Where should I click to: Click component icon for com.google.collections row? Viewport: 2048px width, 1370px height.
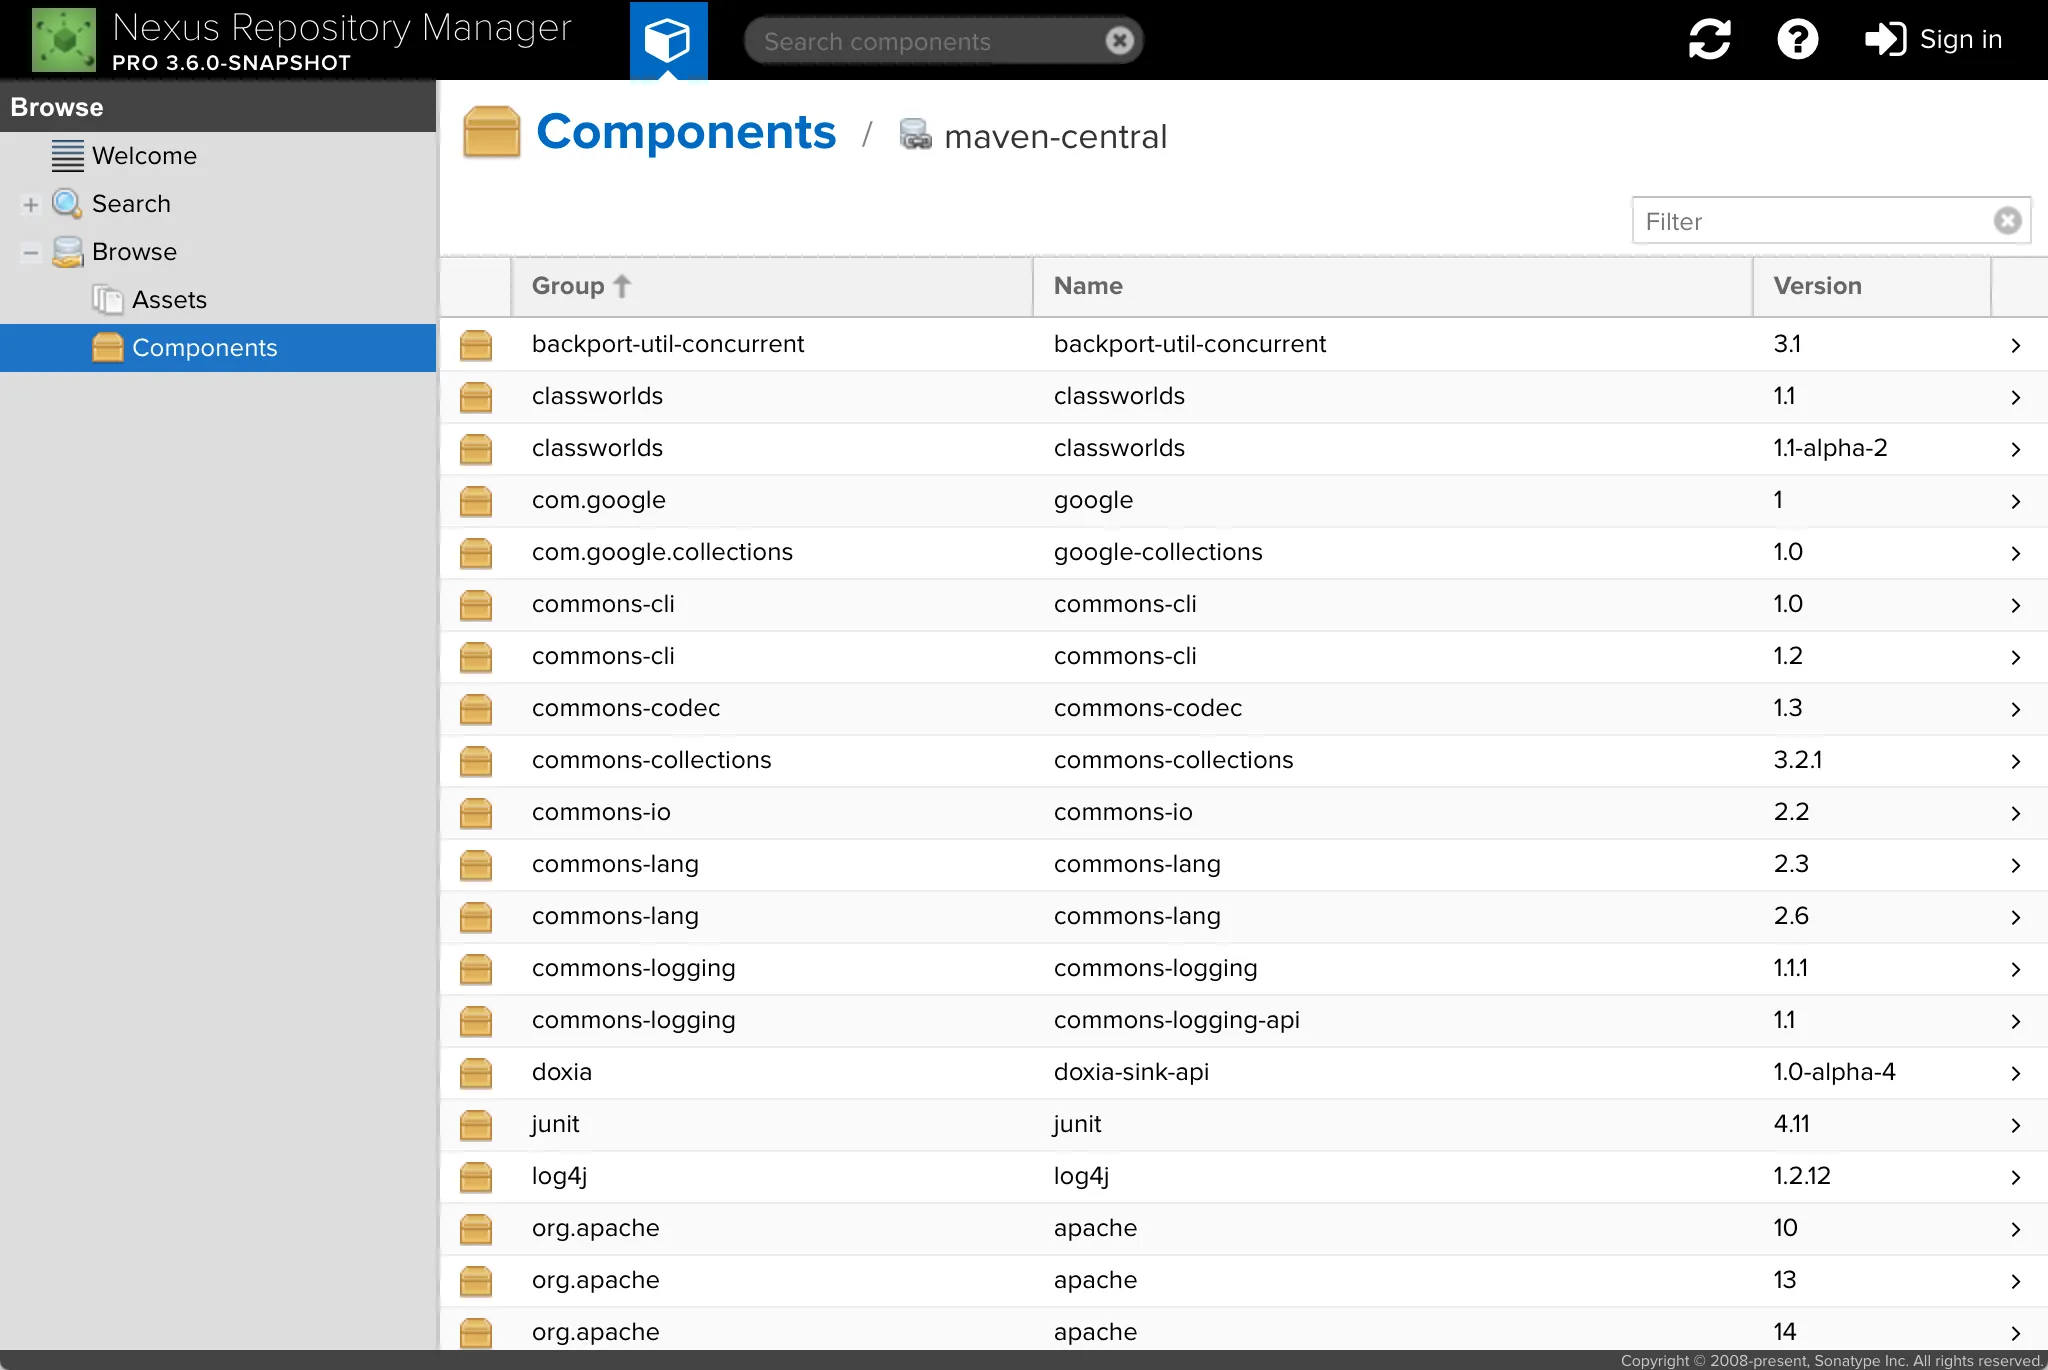476,553
